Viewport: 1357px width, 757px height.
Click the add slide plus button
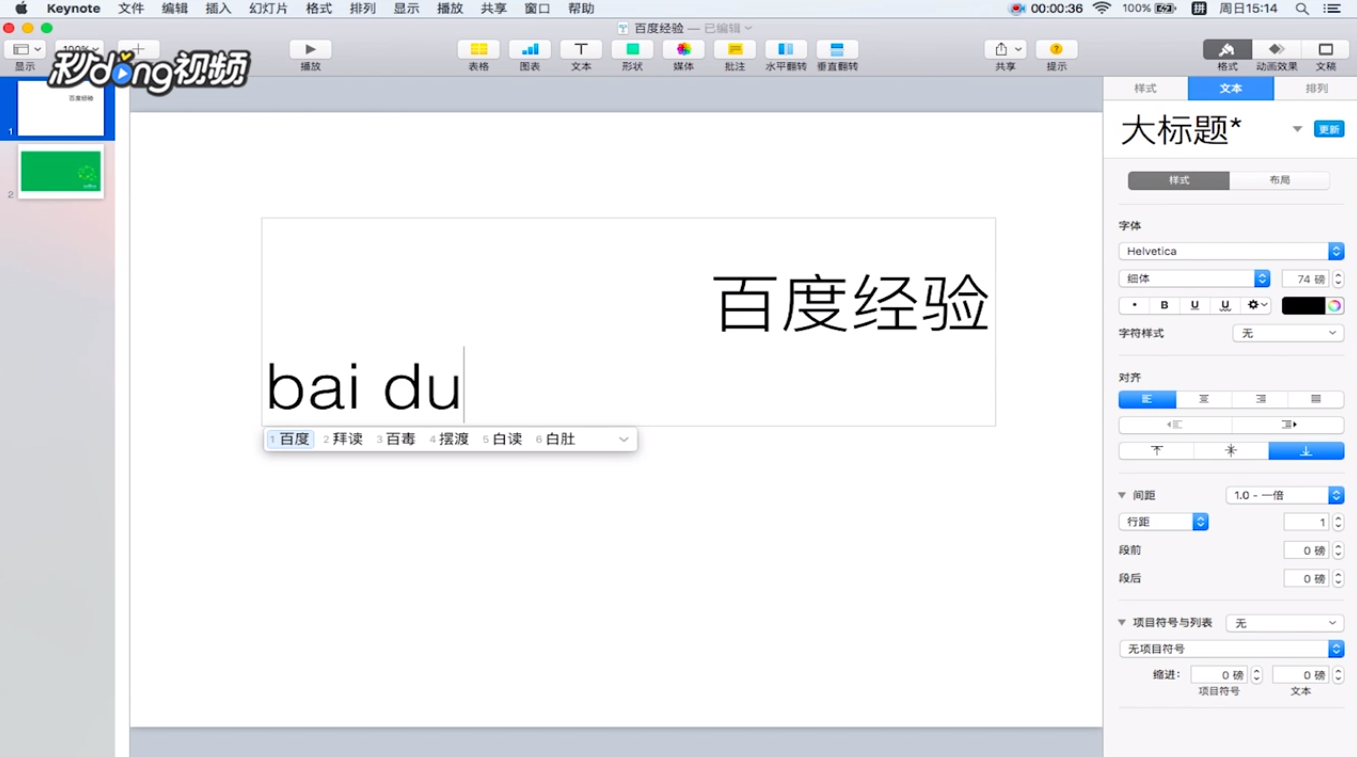pyautogui.click(x=139, y=49)
